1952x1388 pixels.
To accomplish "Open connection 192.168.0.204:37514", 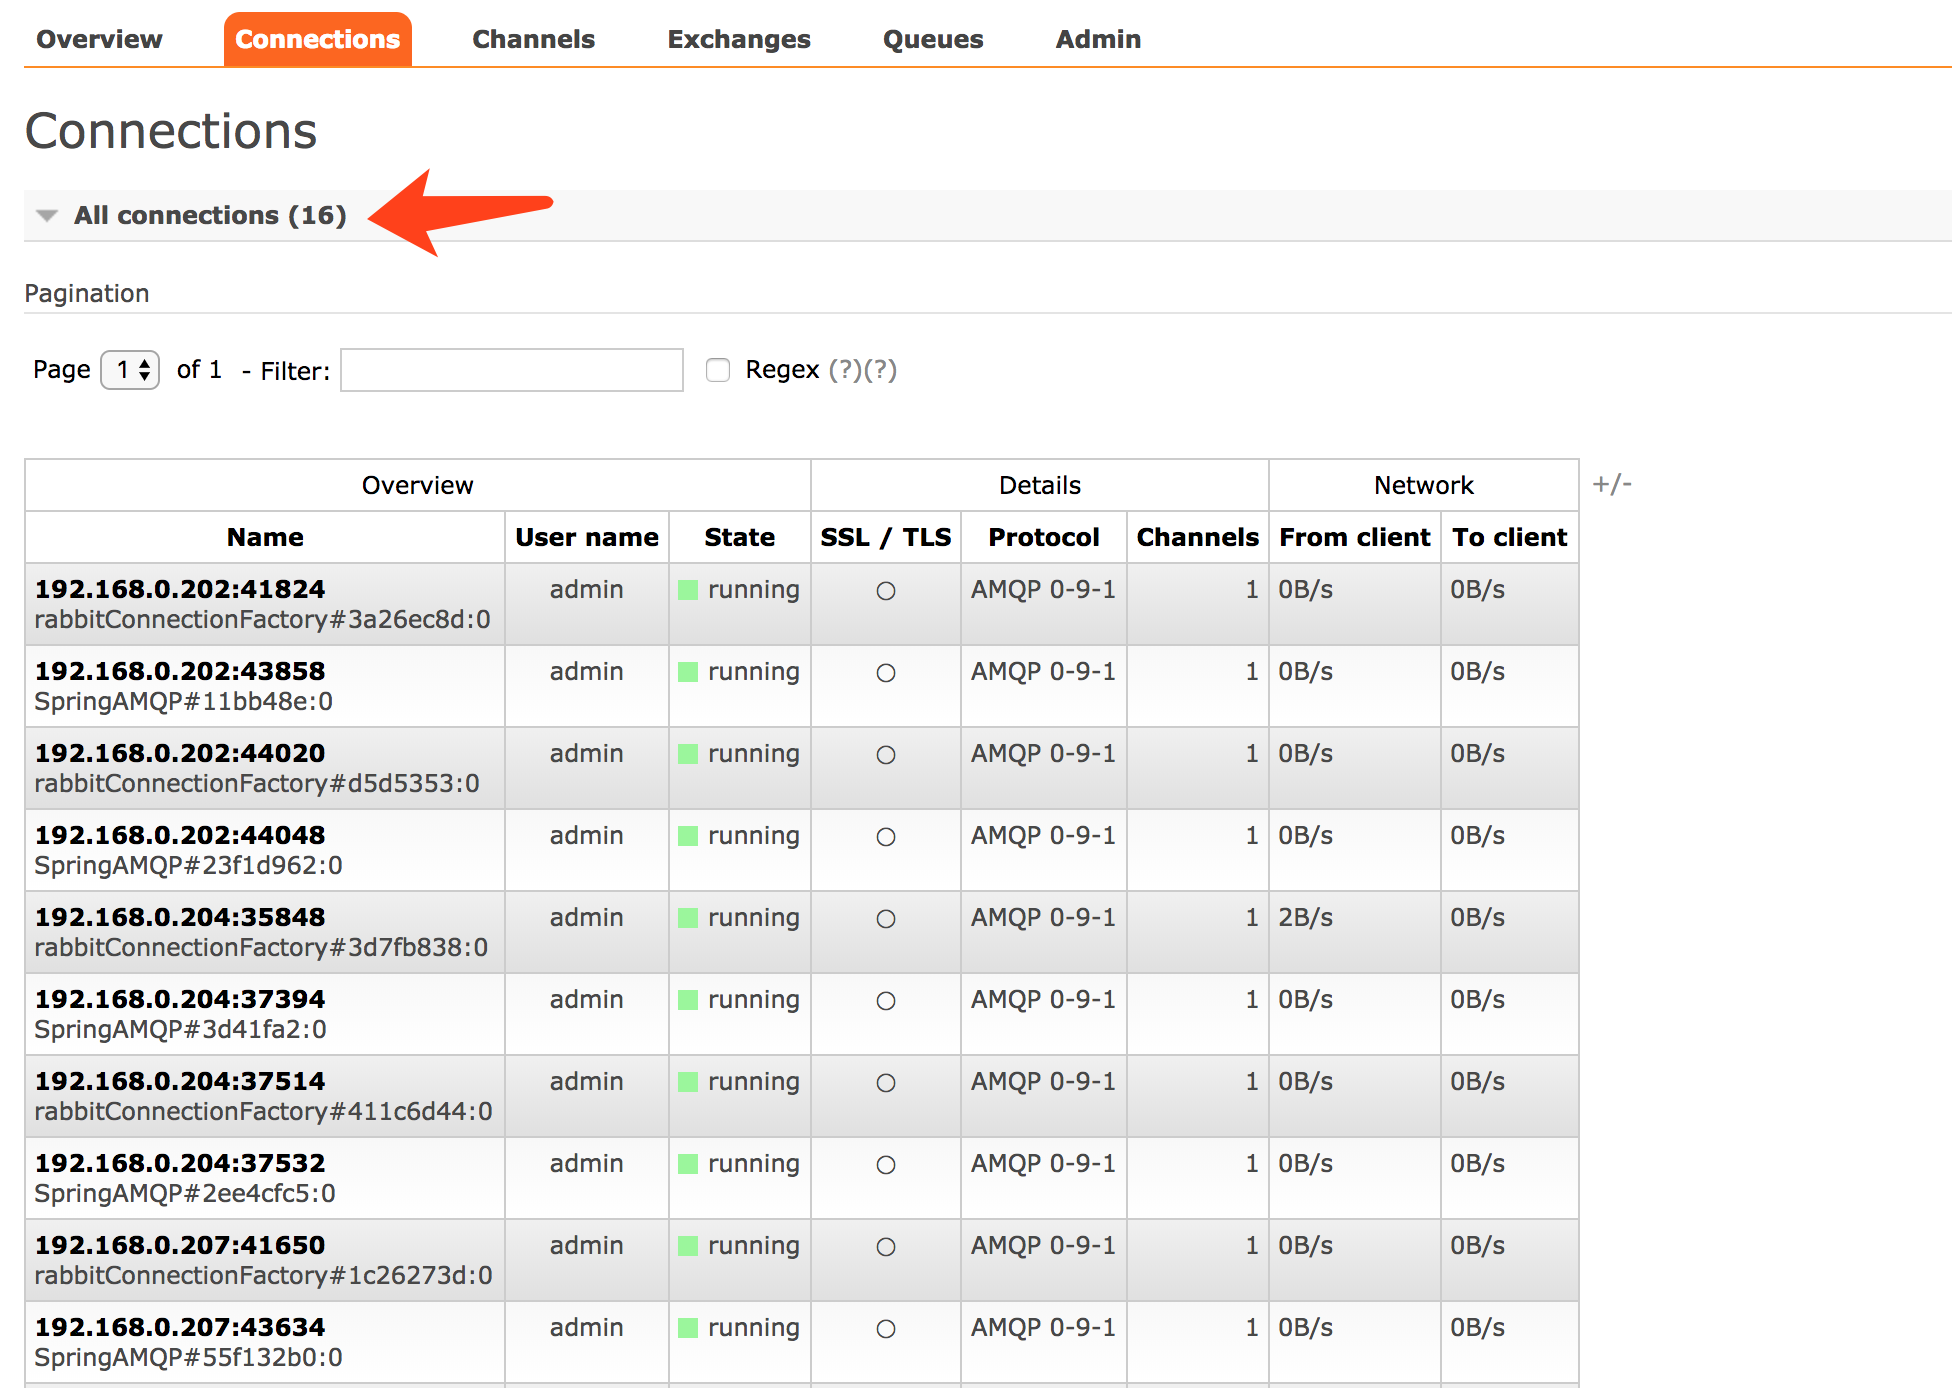I will coord(180,1081).
